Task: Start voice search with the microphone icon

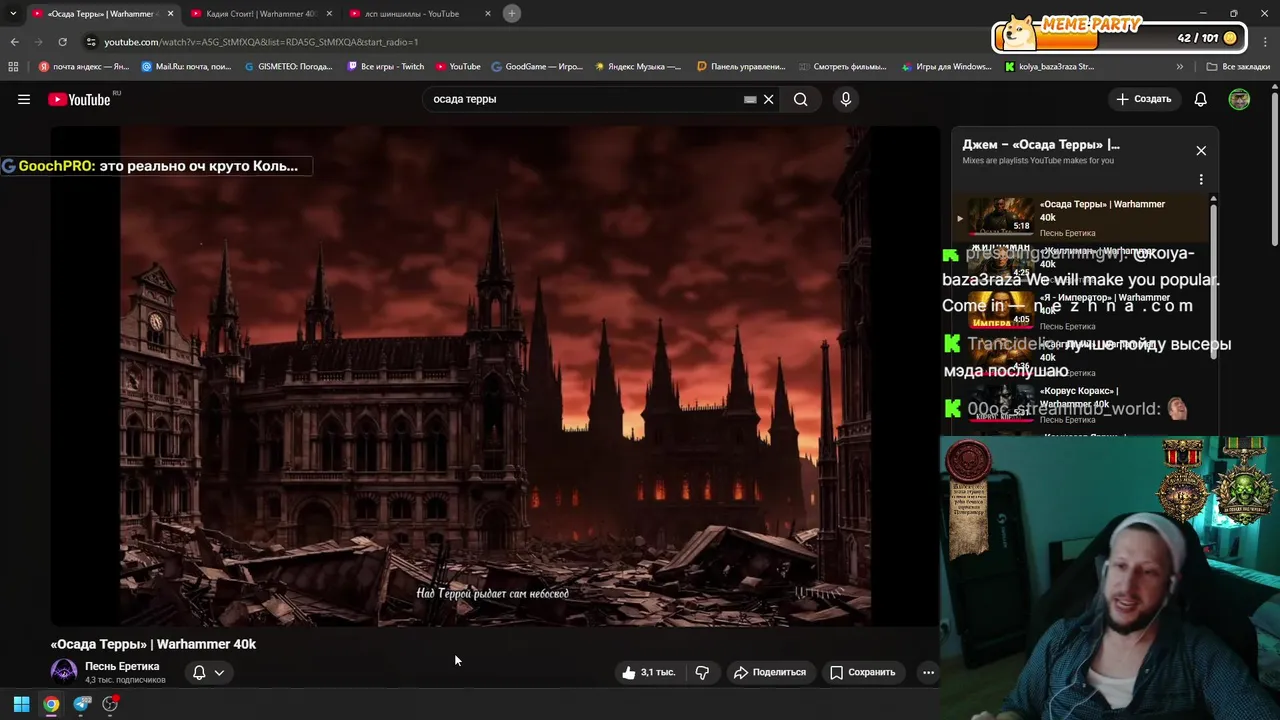Action: [x=846, y=99]
